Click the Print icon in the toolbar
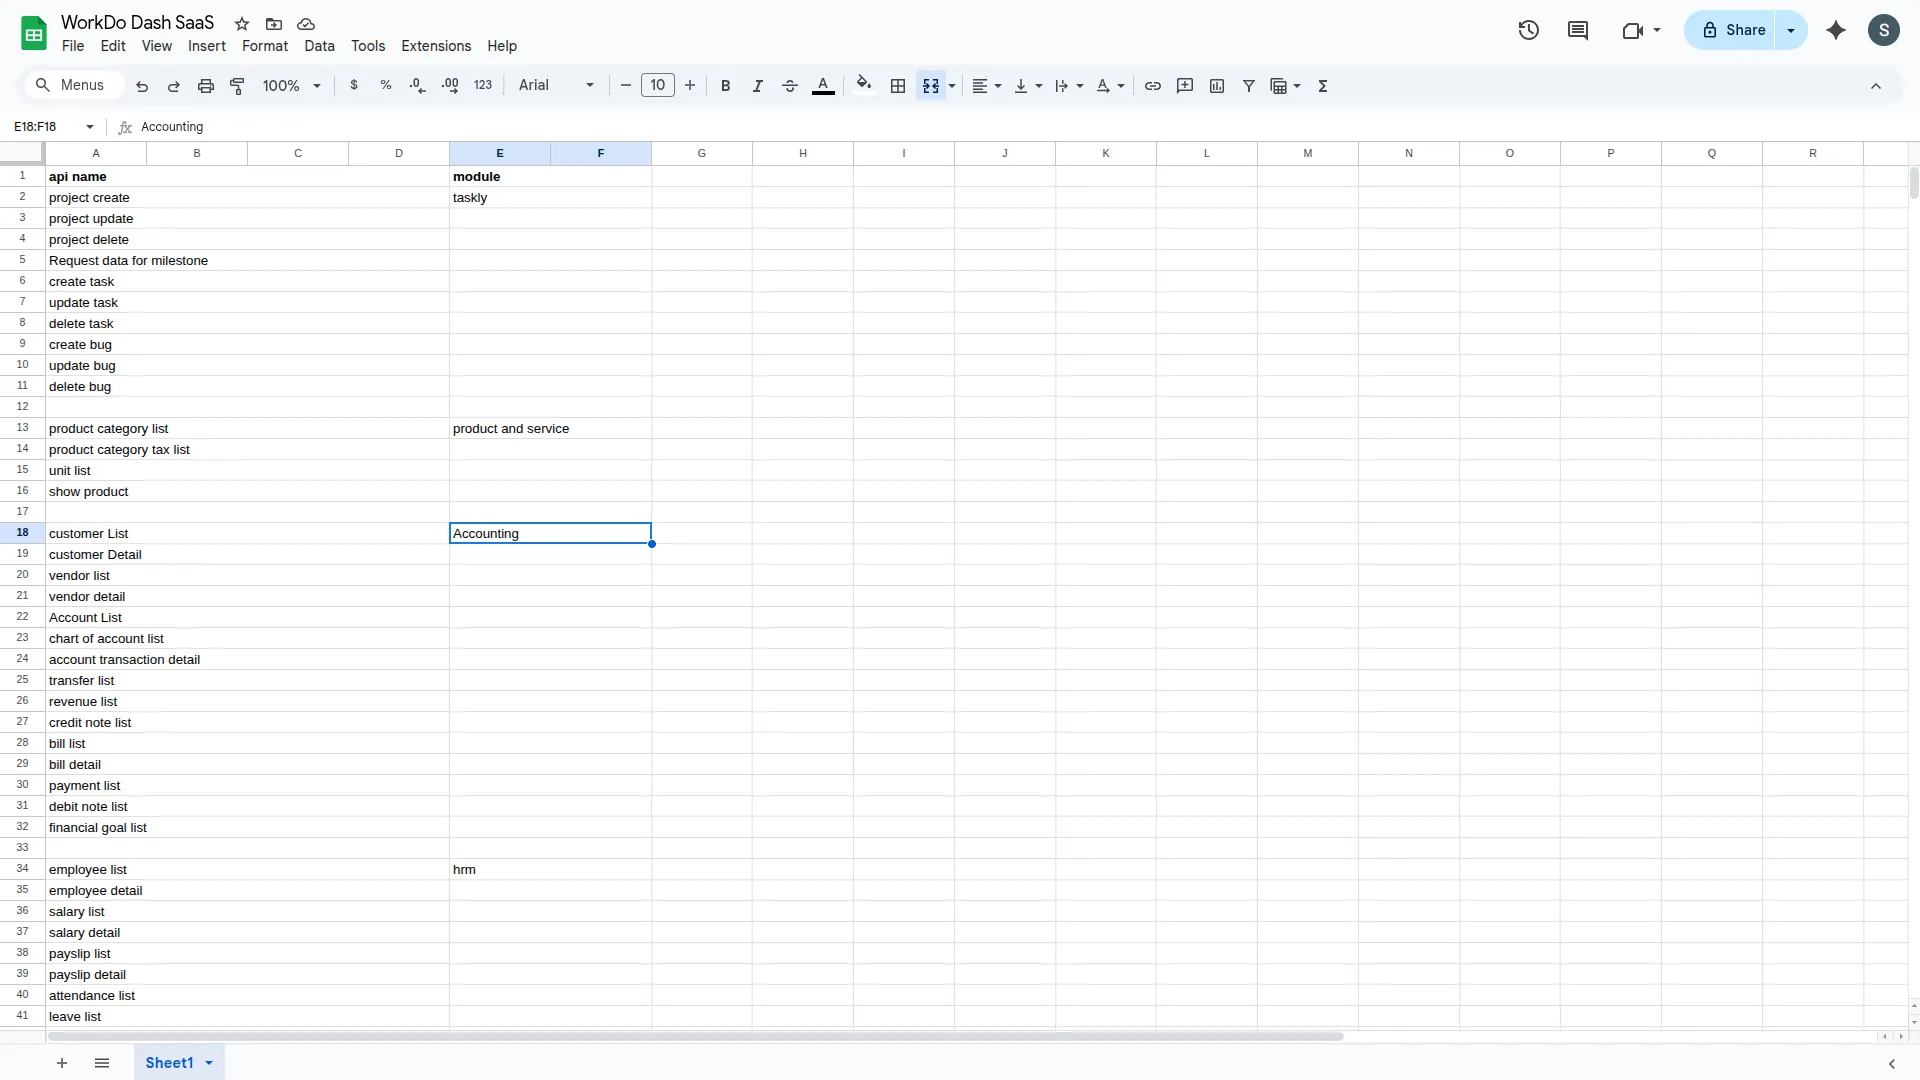Image resolution: width=1920 pixels, height=1080 pixels. pyautogui.click(x=206, y=85)
